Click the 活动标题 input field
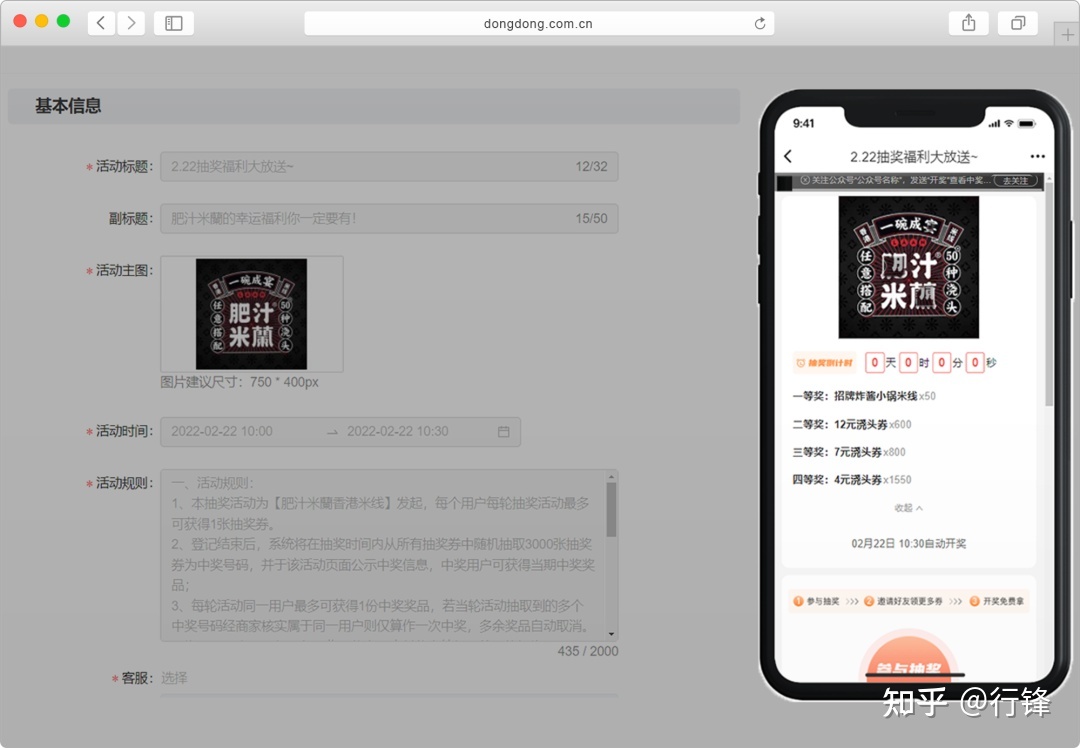Screen dimensions: 1080x748 (x=389, y=167)
